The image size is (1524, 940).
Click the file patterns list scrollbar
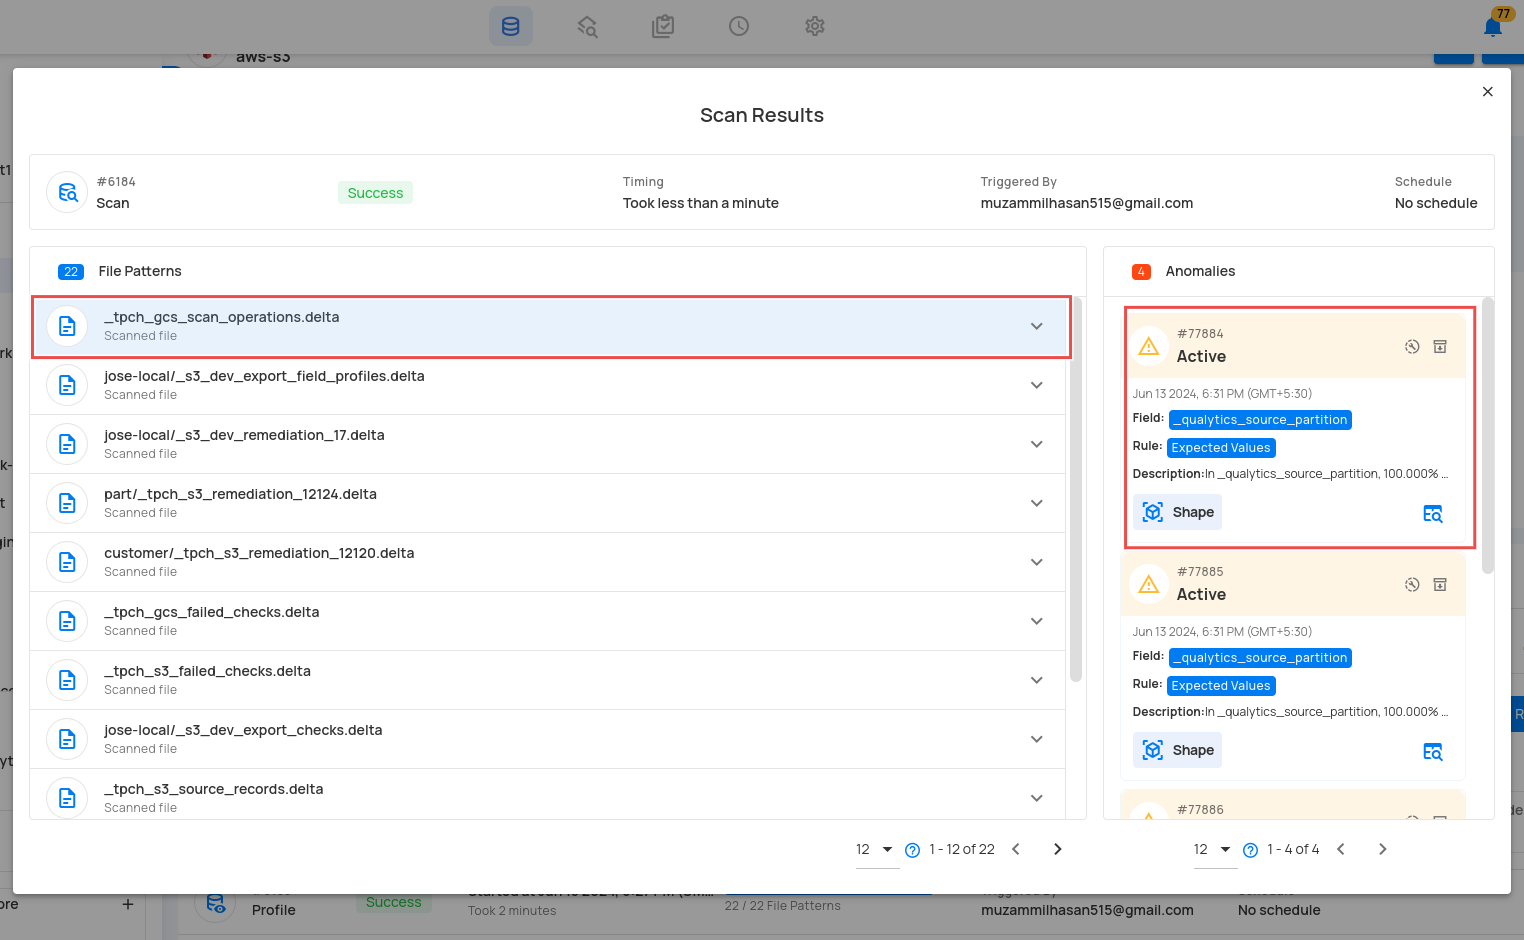[1076, 489]
